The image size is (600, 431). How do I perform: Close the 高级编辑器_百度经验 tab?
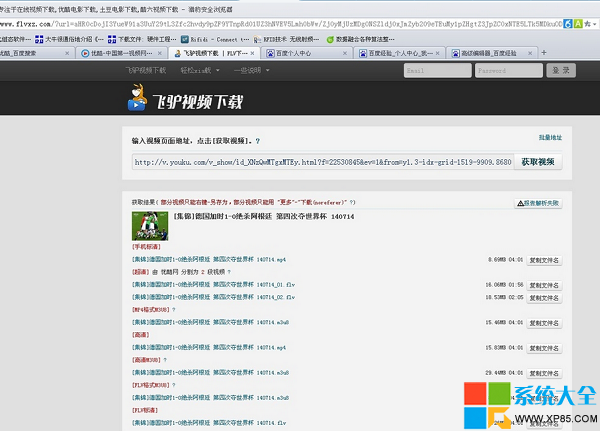pos(530,53)
